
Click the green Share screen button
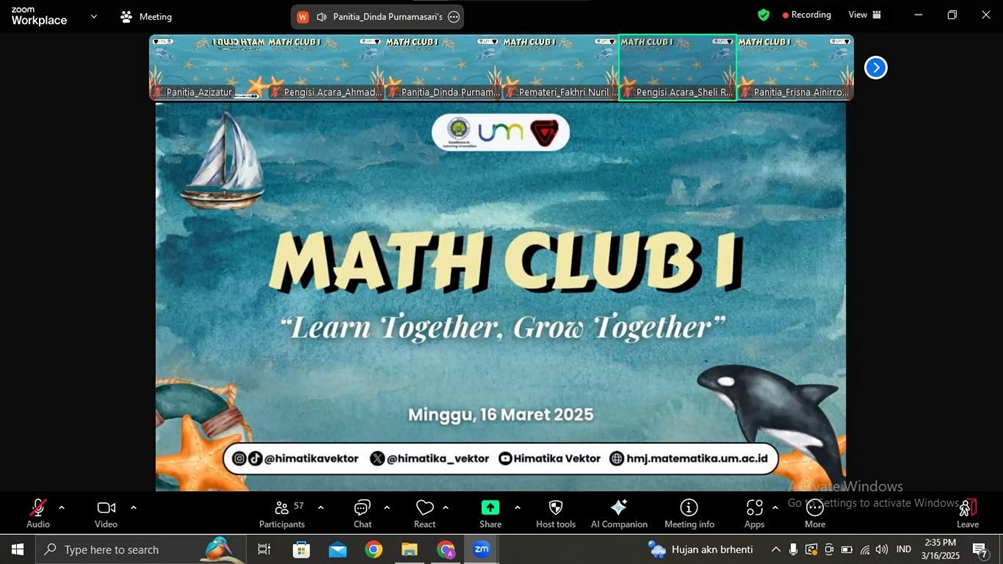(x=490, y=513)
